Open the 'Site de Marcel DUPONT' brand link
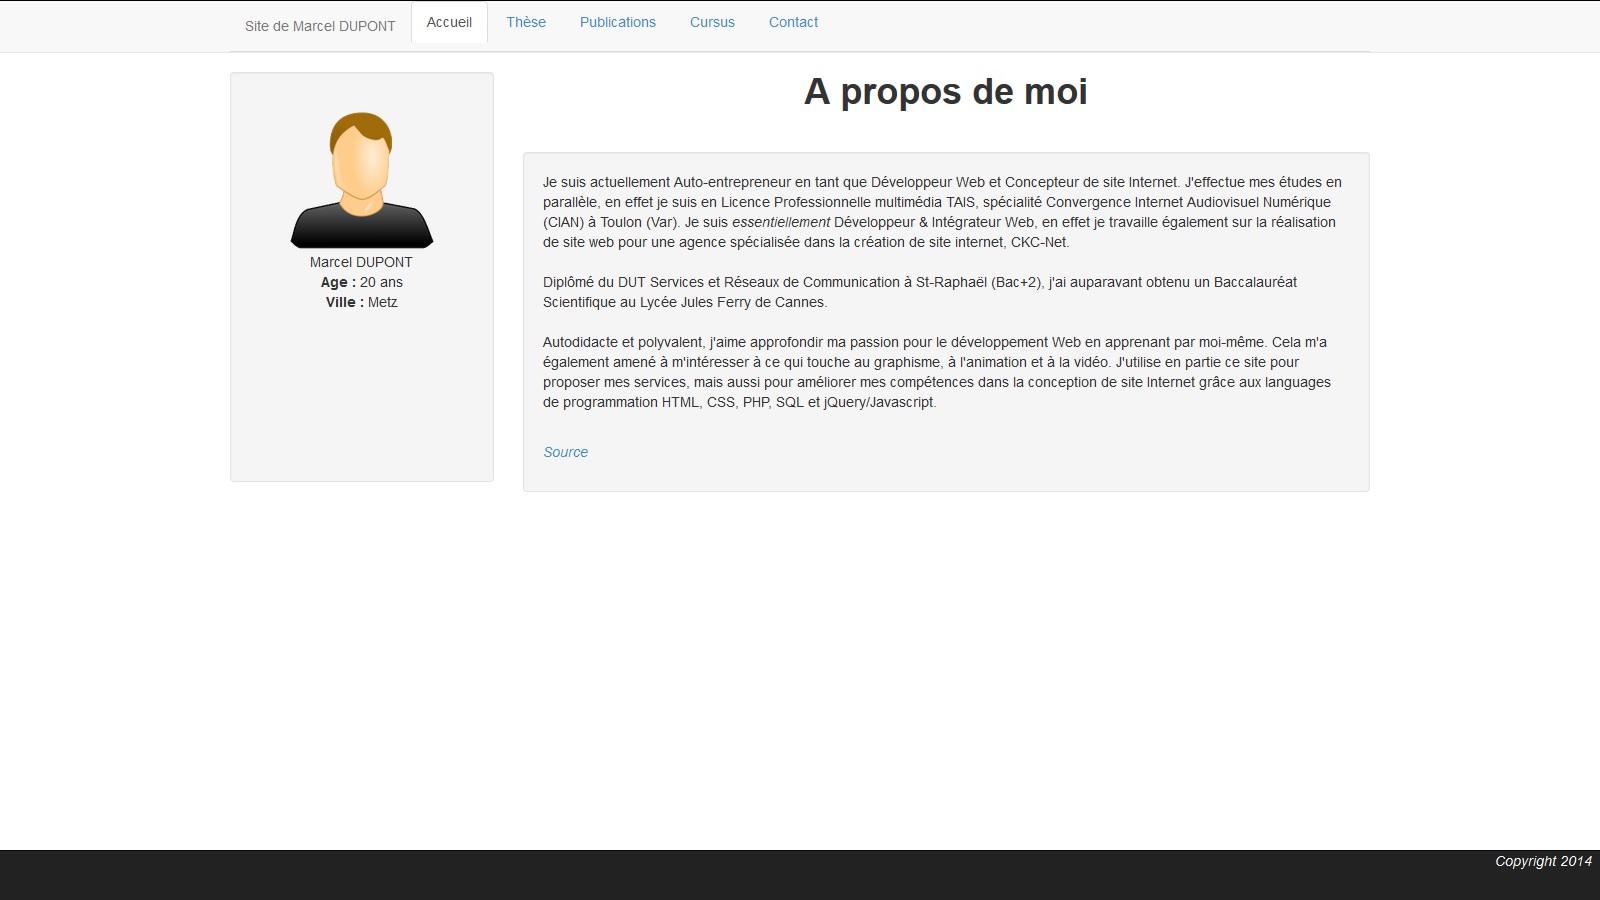This screenshot has height=900, width=1600. coord(320,26)
